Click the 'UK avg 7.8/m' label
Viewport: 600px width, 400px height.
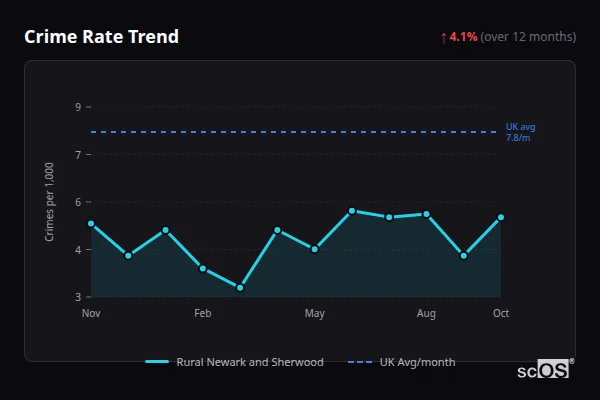pos(520,132)
